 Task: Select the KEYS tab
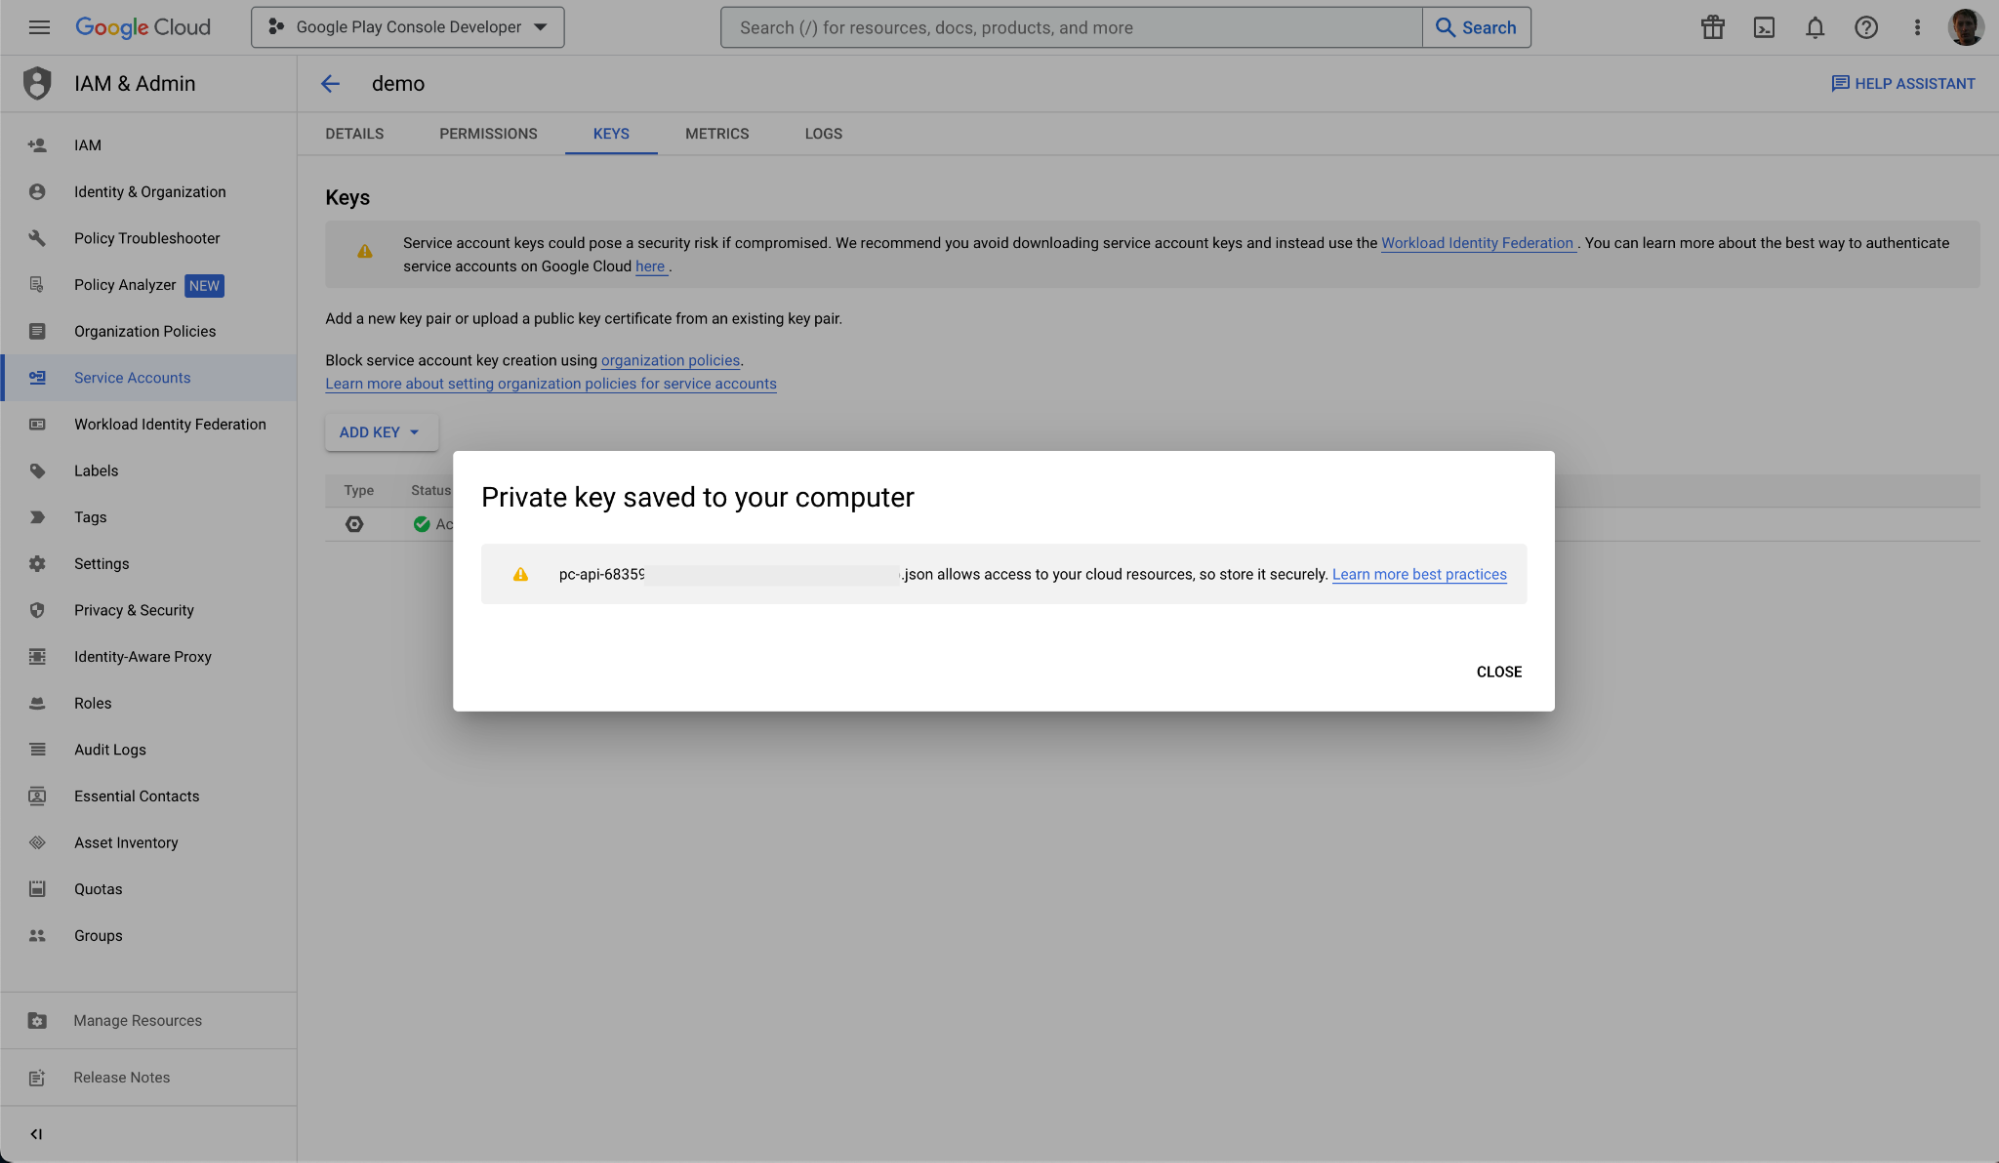point(611,134)
